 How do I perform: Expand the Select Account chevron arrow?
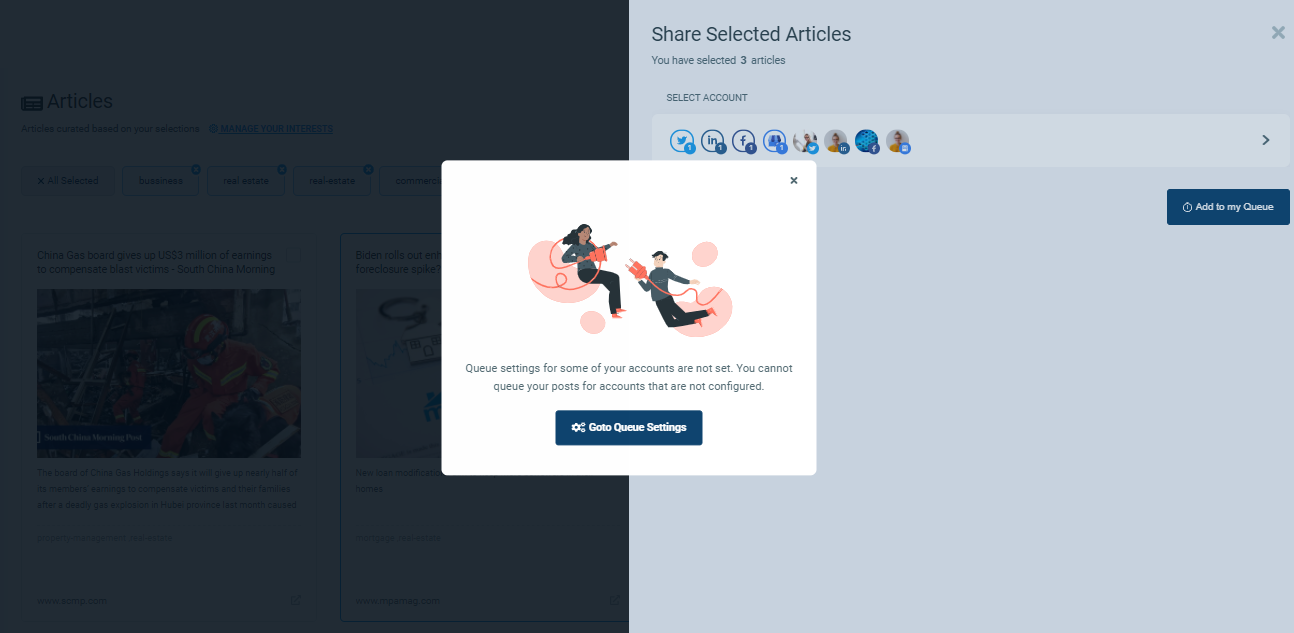(1265, 140)
